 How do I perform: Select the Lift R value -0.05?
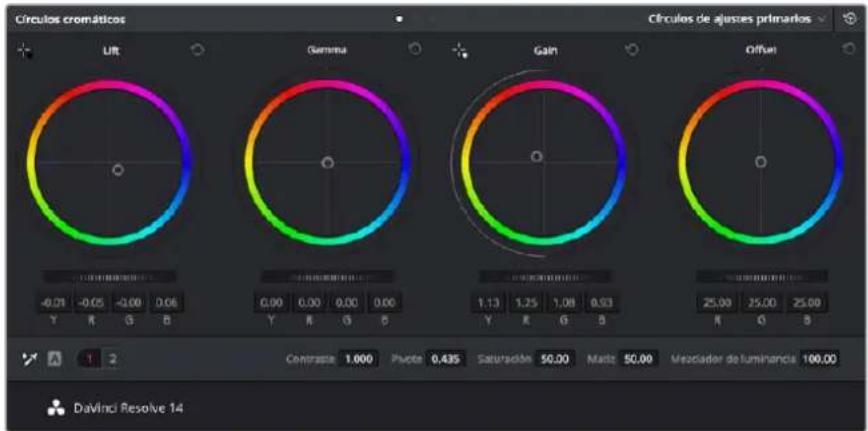pos(91,303)
